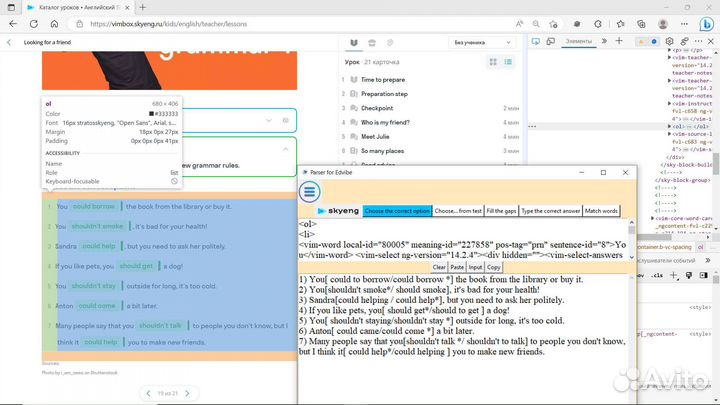Open the lesson plan bookmark tab

(x=354, y=43)
